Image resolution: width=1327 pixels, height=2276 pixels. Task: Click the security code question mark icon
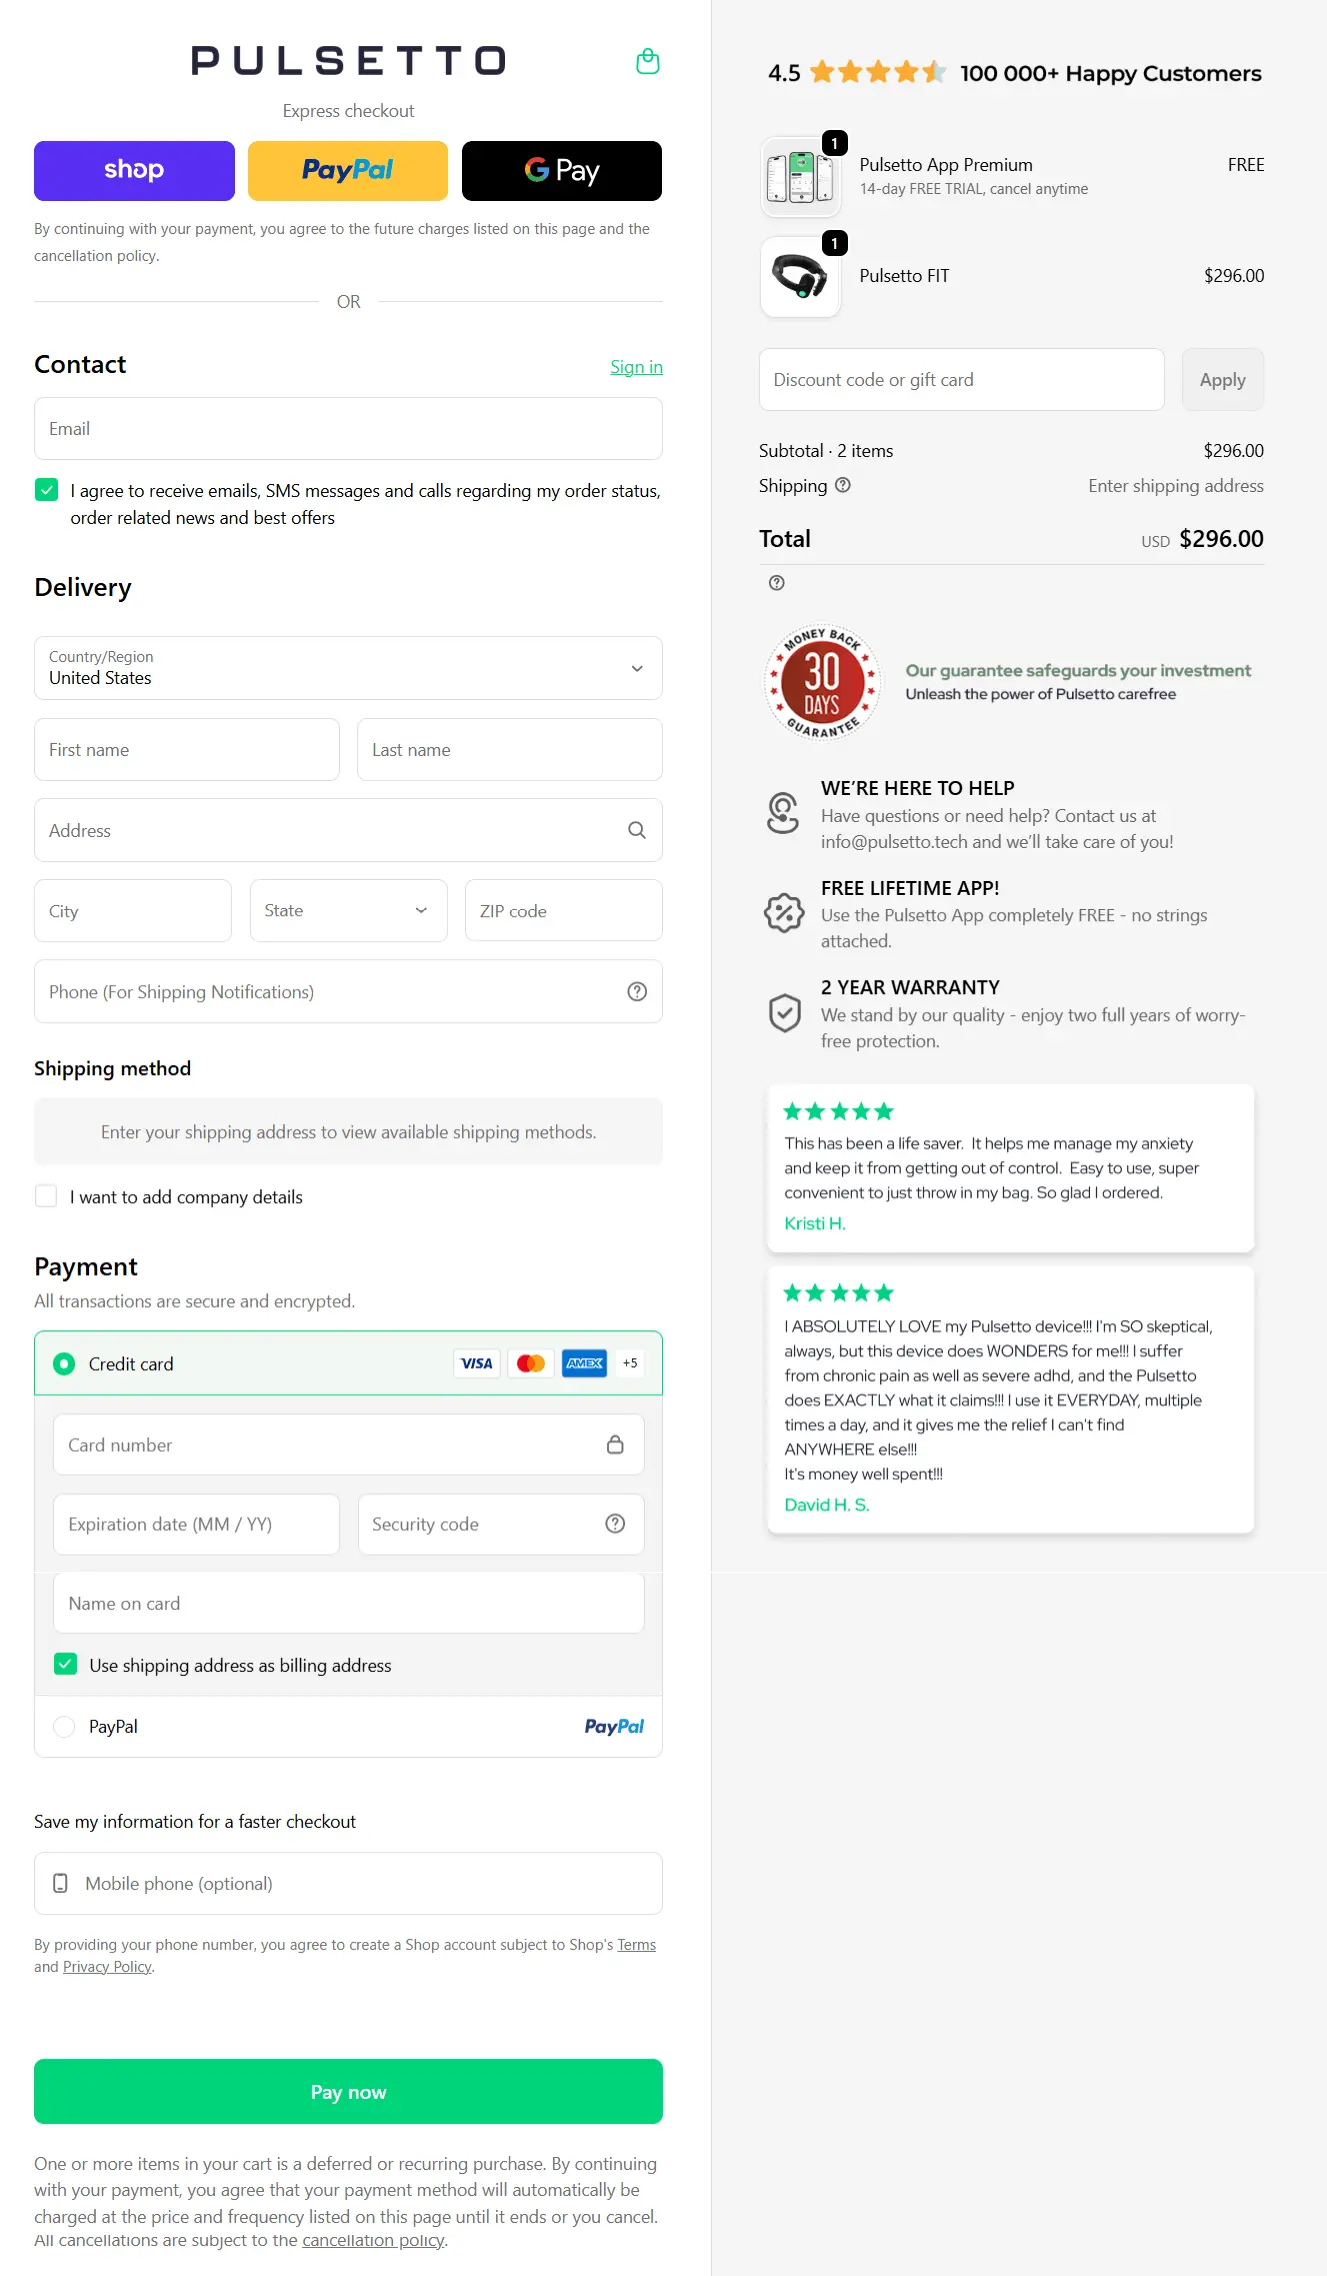[x=614, y=1524]
